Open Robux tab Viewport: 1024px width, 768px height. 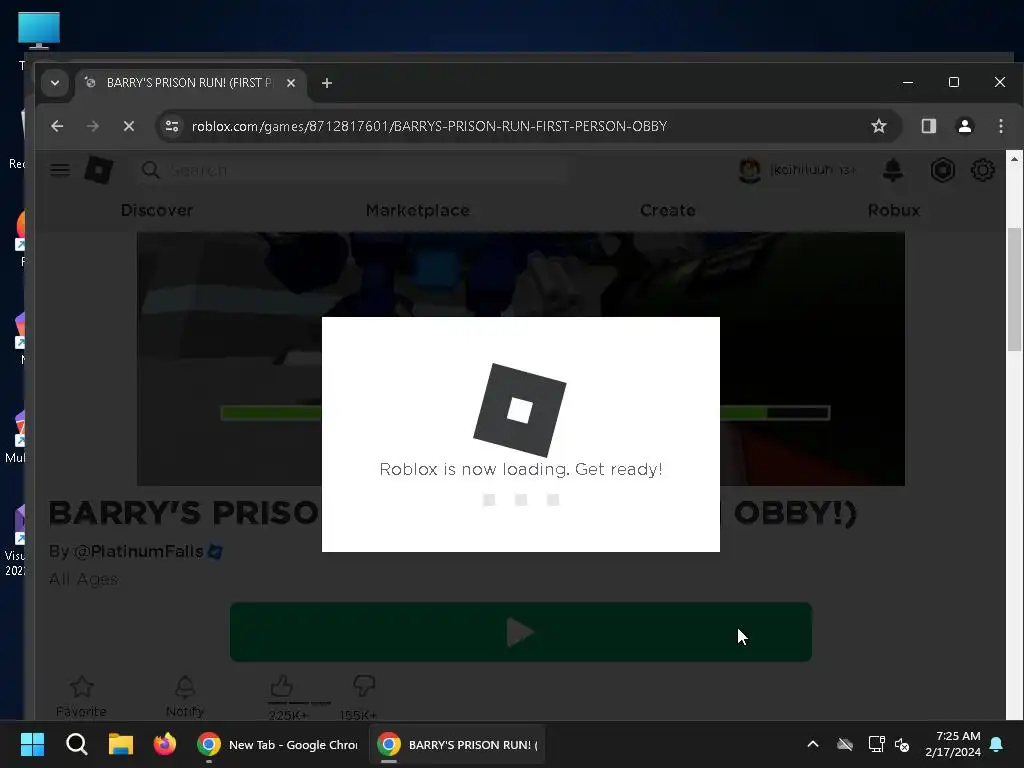coord(893,210)
